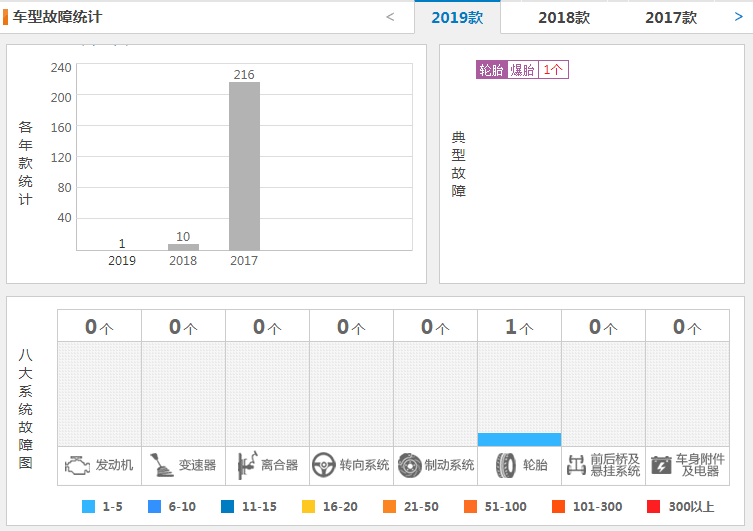
Task: Click the brake disc (制动系统) icon
Action: (x=409, y=465)
